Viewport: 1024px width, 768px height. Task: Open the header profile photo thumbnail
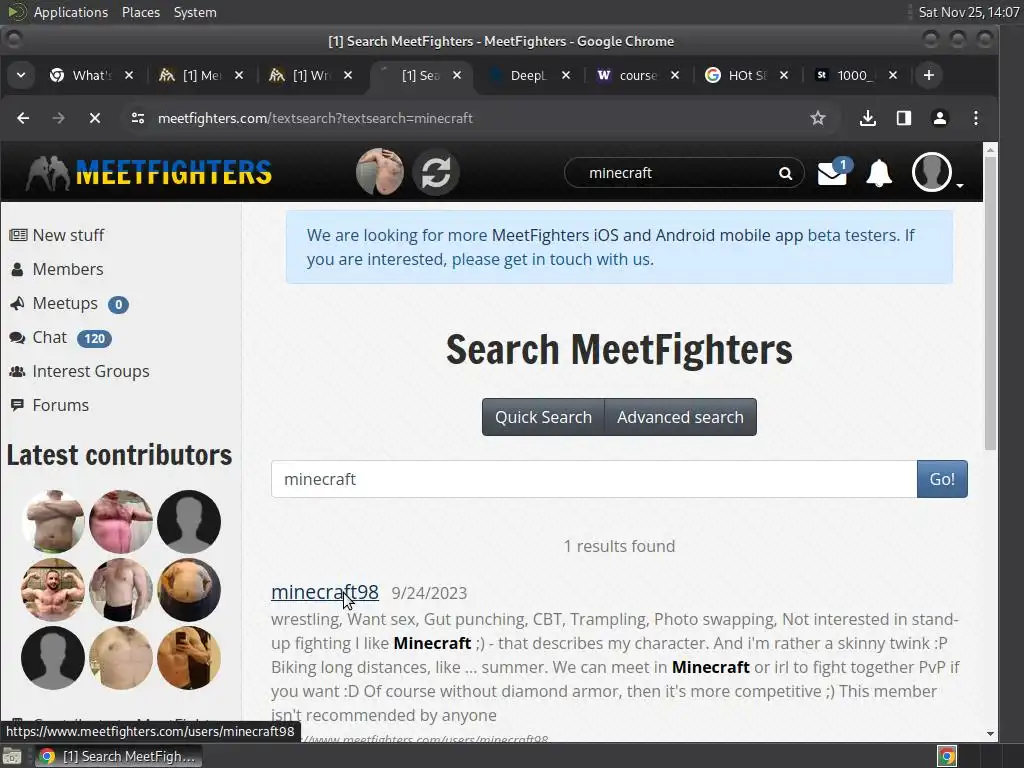tap(379, 172)
